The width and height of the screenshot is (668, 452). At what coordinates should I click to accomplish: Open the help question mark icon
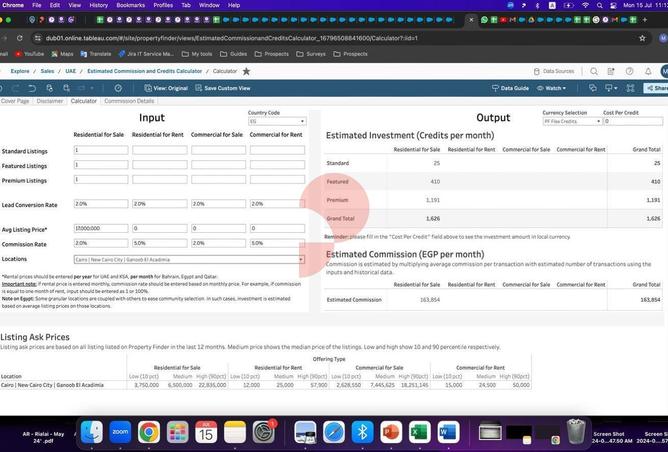pyautogui.click(x=630, y=72)
